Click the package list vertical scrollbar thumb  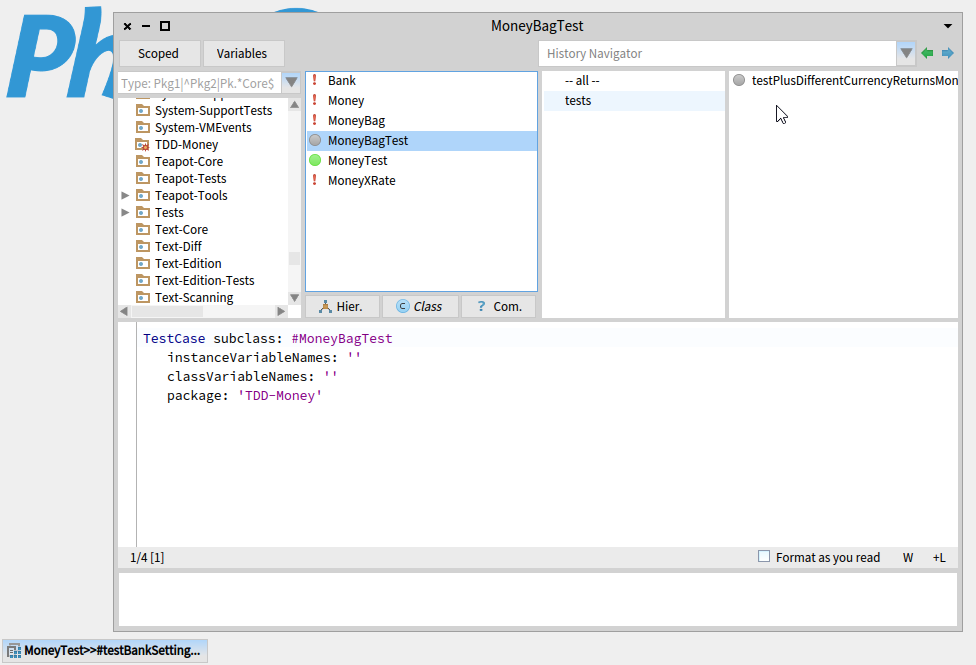pos(294,258)
